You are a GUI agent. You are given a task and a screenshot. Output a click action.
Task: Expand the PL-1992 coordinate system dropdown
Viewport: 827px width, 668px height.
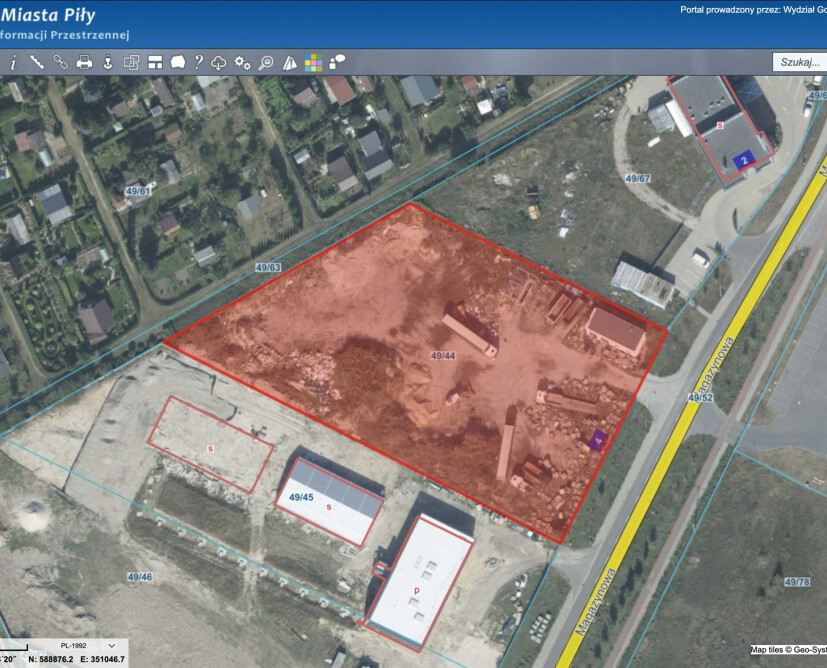(x=88, y=646)
